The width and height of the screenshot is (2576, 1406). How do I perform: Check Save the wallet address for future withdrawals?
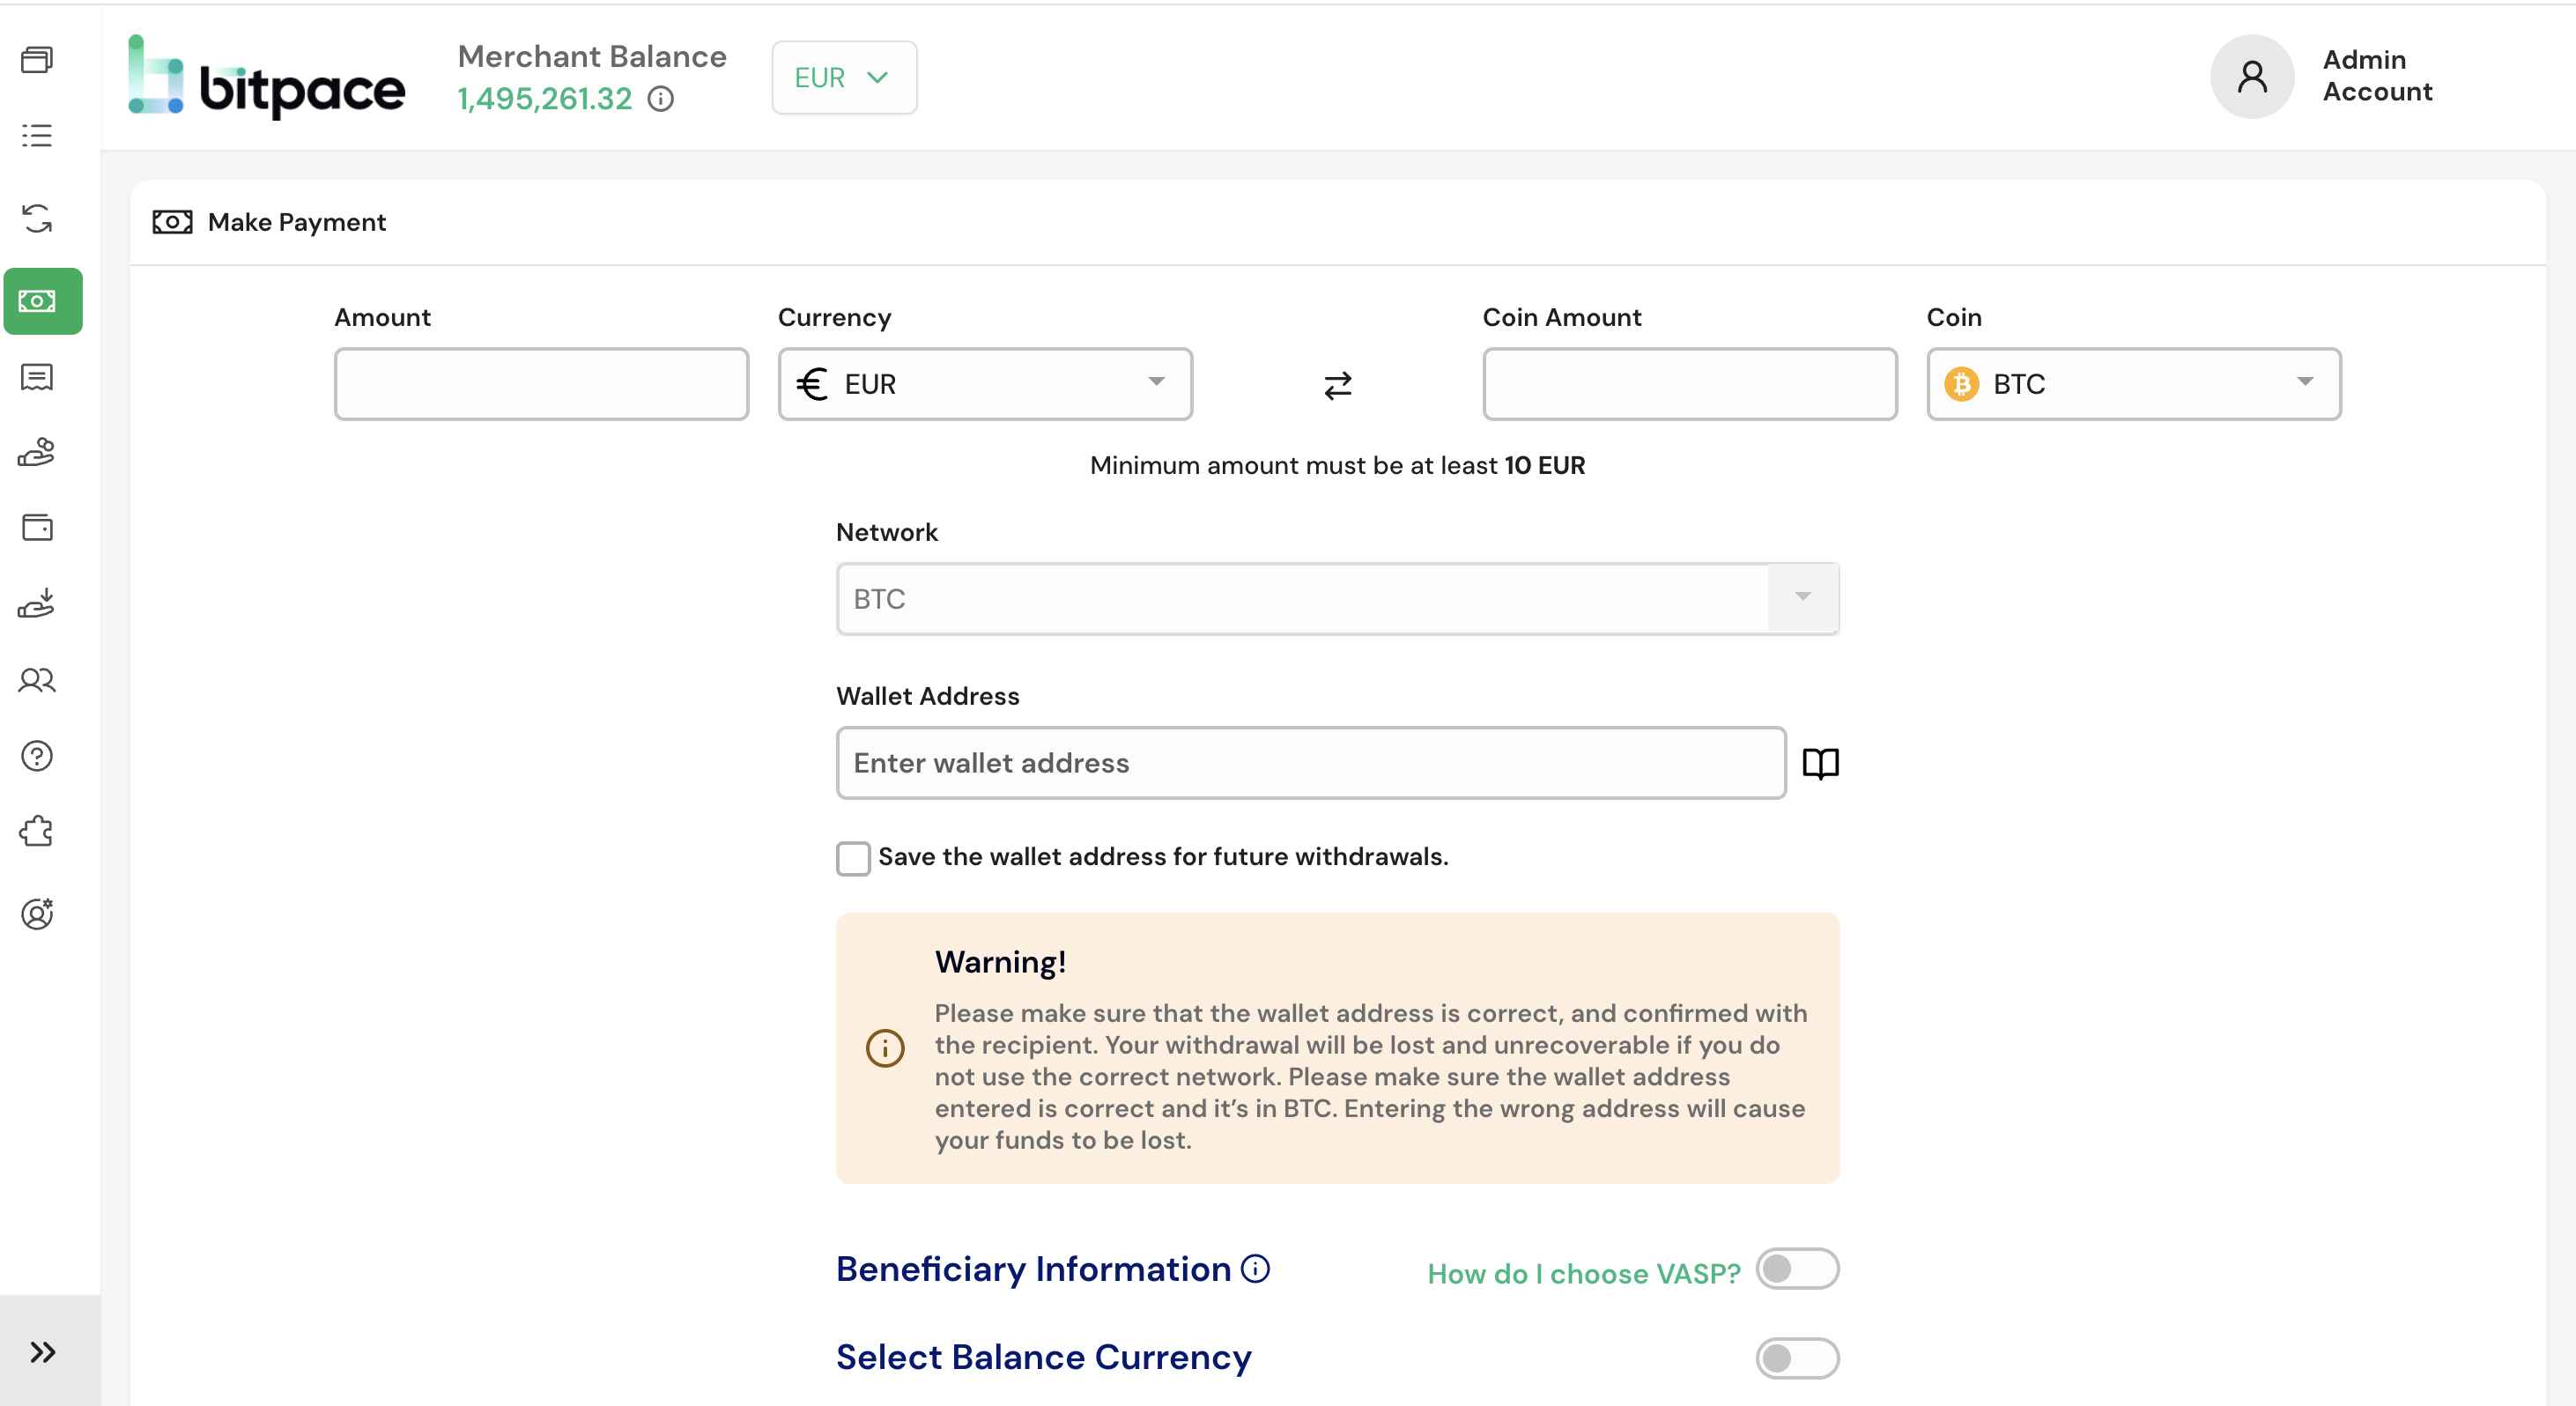coord(853,858)
